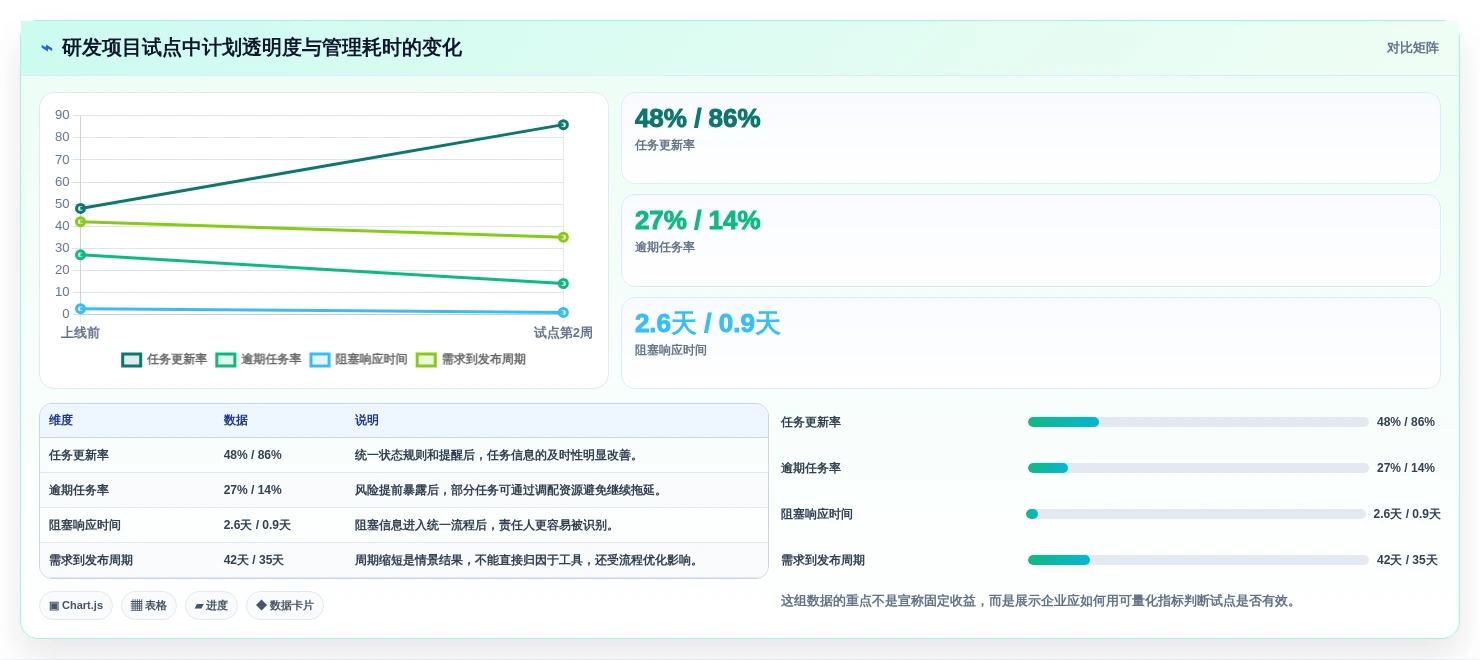Click the 进度 tag
Screen dimensions: 1480x660
pyautogui.click(x=211, y=605)
